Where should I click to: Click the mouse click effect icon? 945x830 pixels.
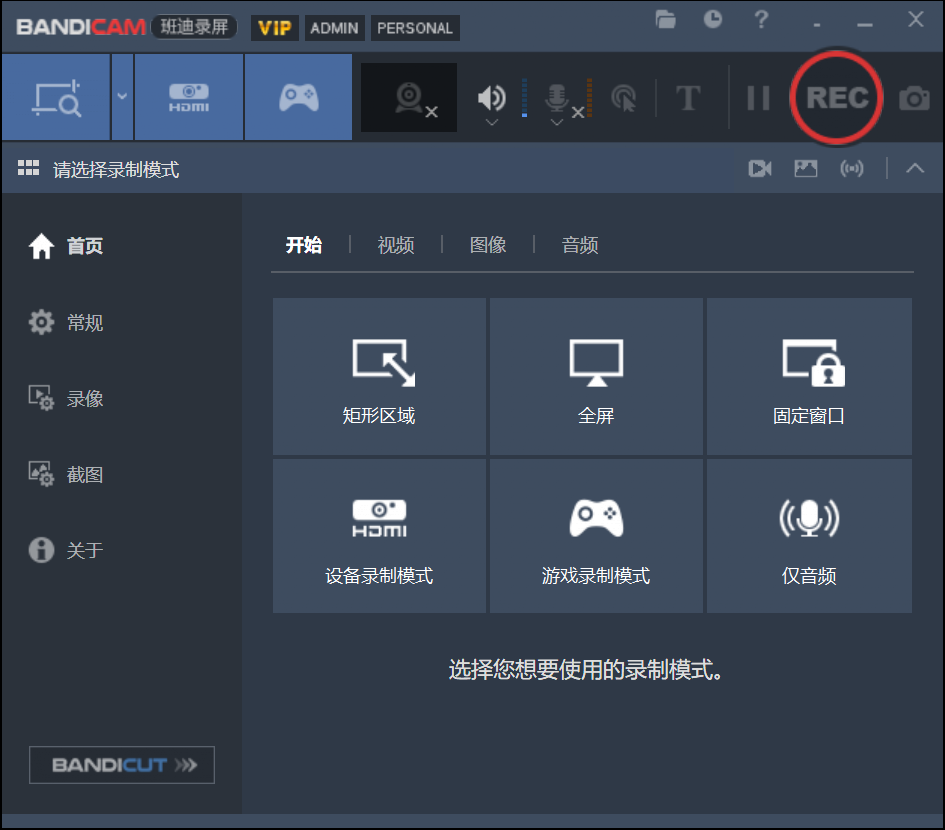(623, 96)
